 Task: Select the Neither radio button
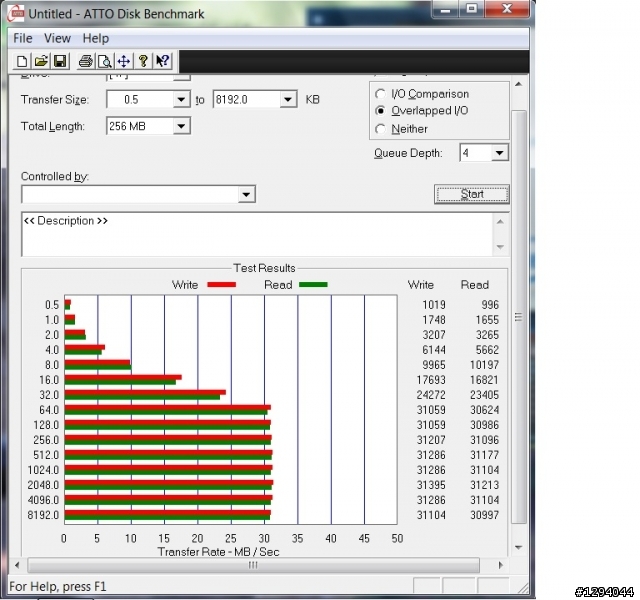click(x=380, y=129)
